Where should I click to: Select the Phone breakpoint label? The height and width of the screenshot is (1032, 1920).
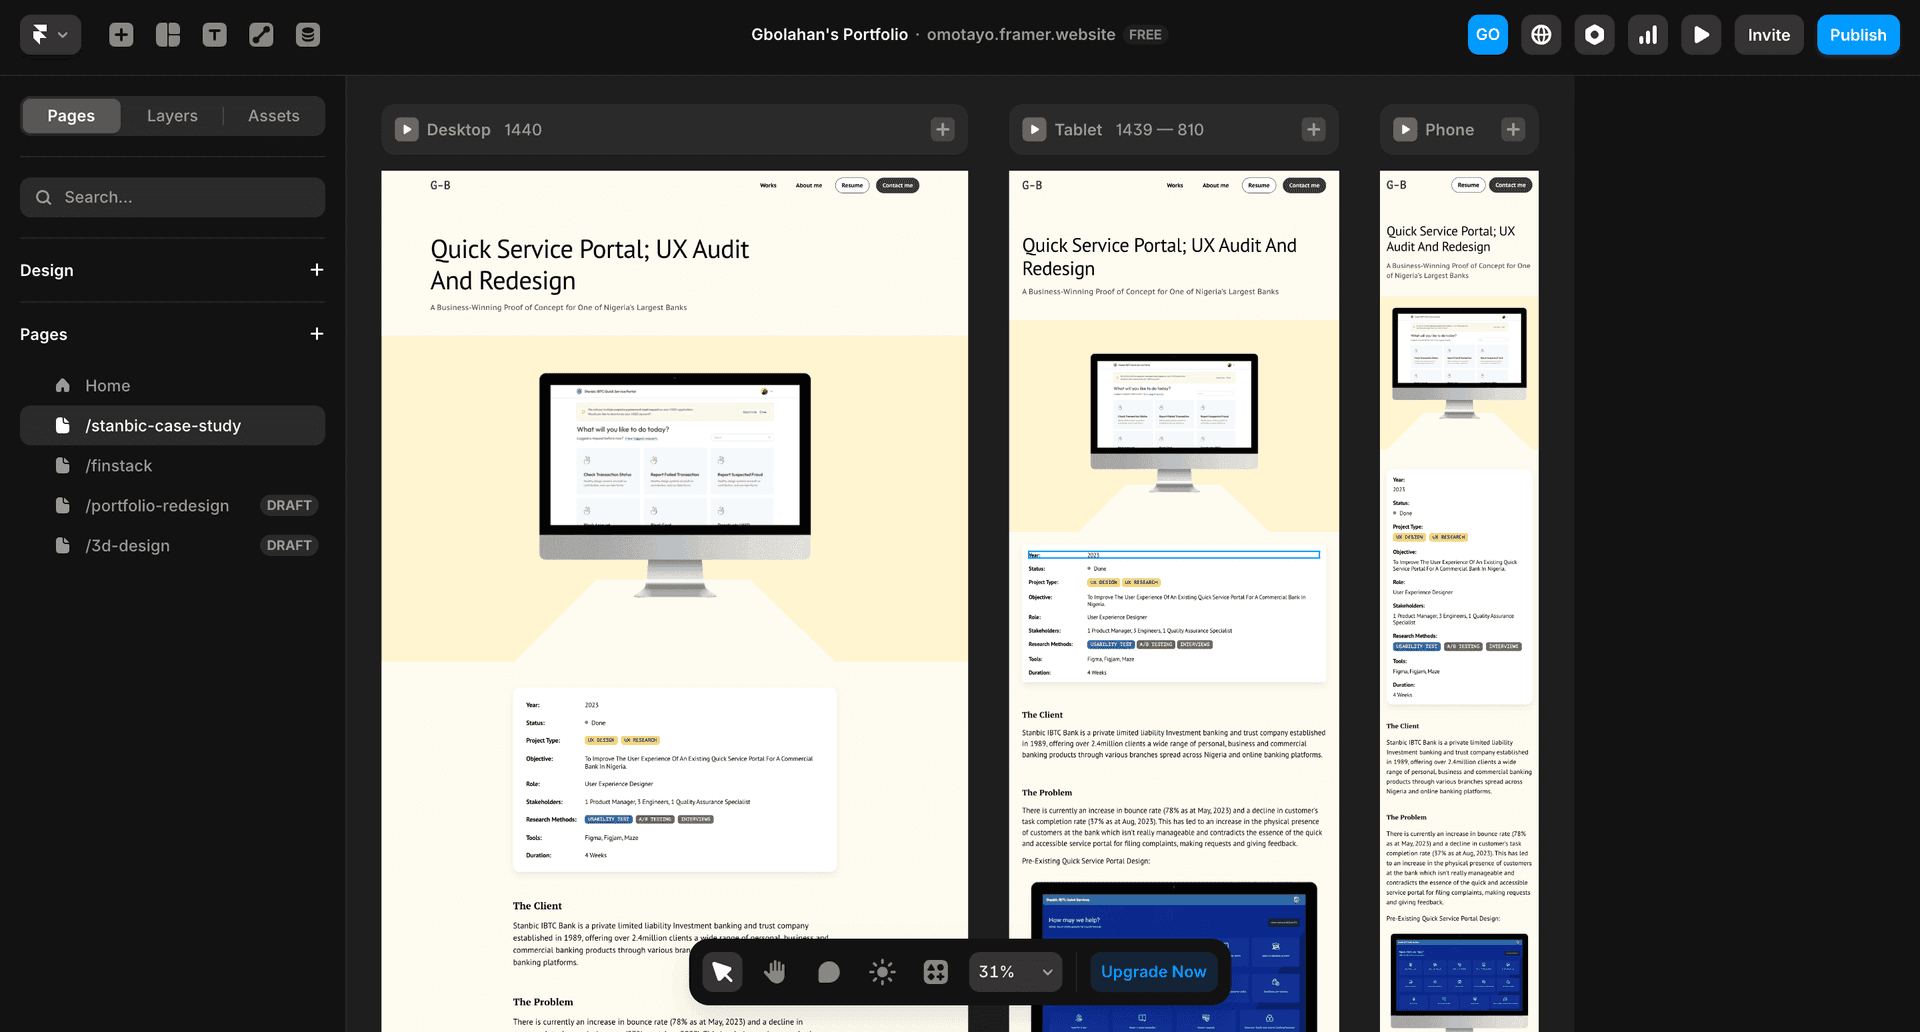1449,130
